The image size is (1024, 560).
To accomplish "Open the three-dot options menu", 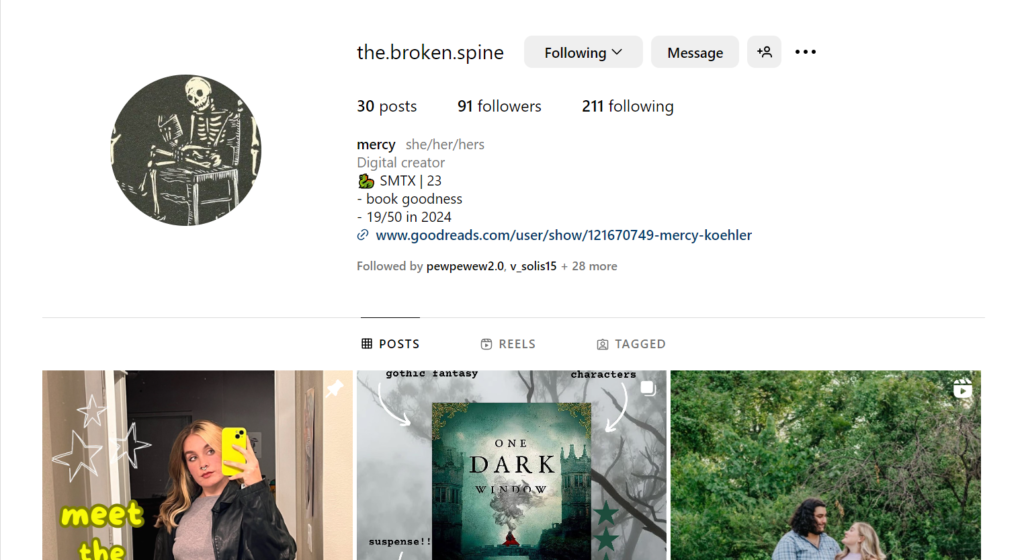I will 805,52.
